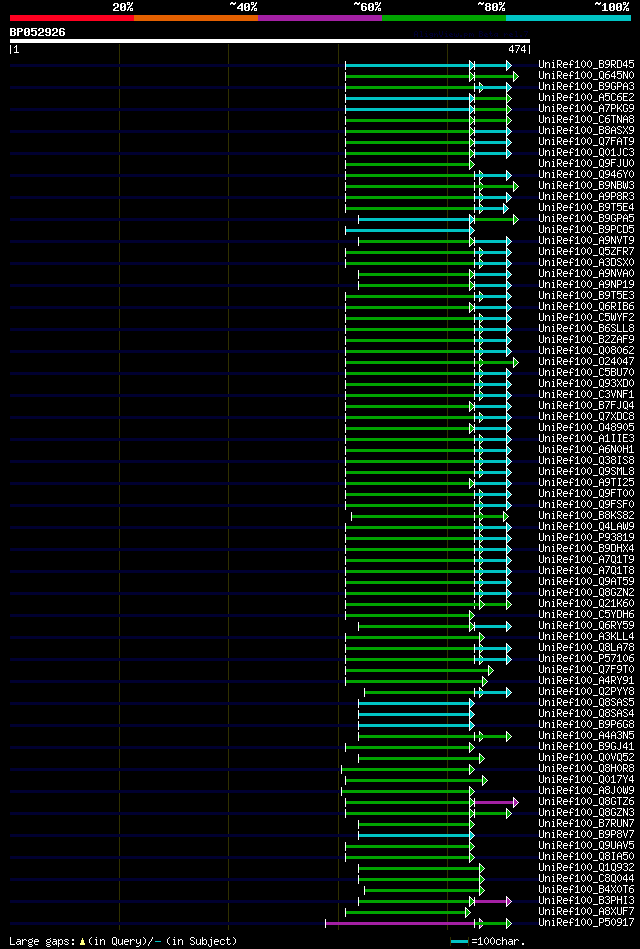Open UniRef100_B9T5E3 entry
The image size is (640, 949).
(586, 296)
